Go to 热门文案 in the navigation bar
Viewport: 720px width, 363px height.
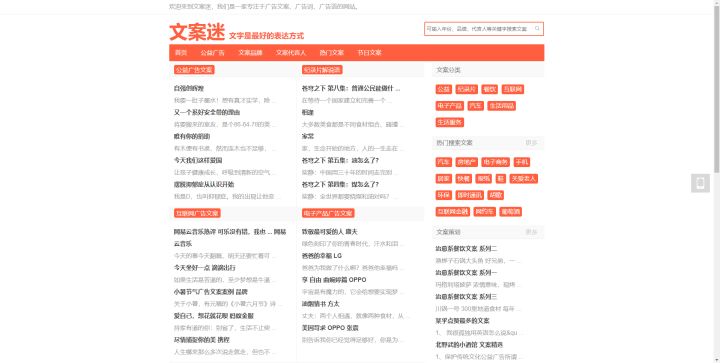click(x=332, y=52)
